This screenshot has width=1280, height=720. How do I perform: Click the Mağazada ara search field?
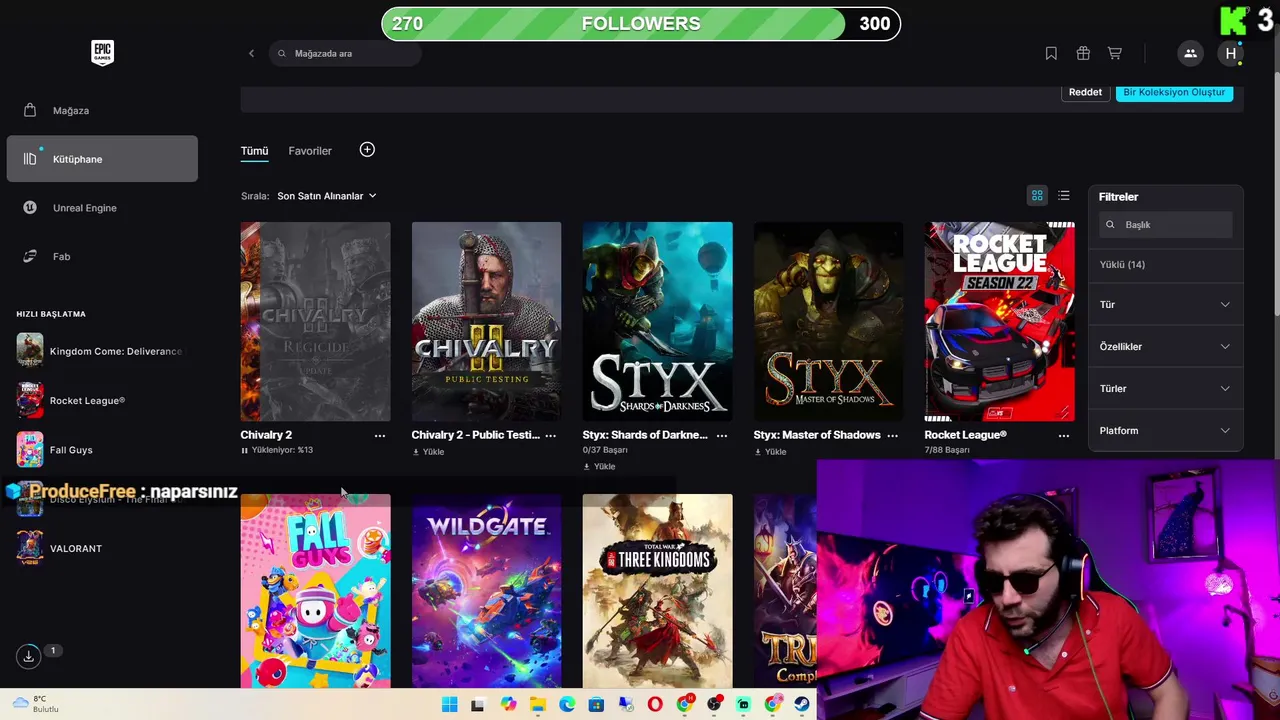click(x=345, y=53)
